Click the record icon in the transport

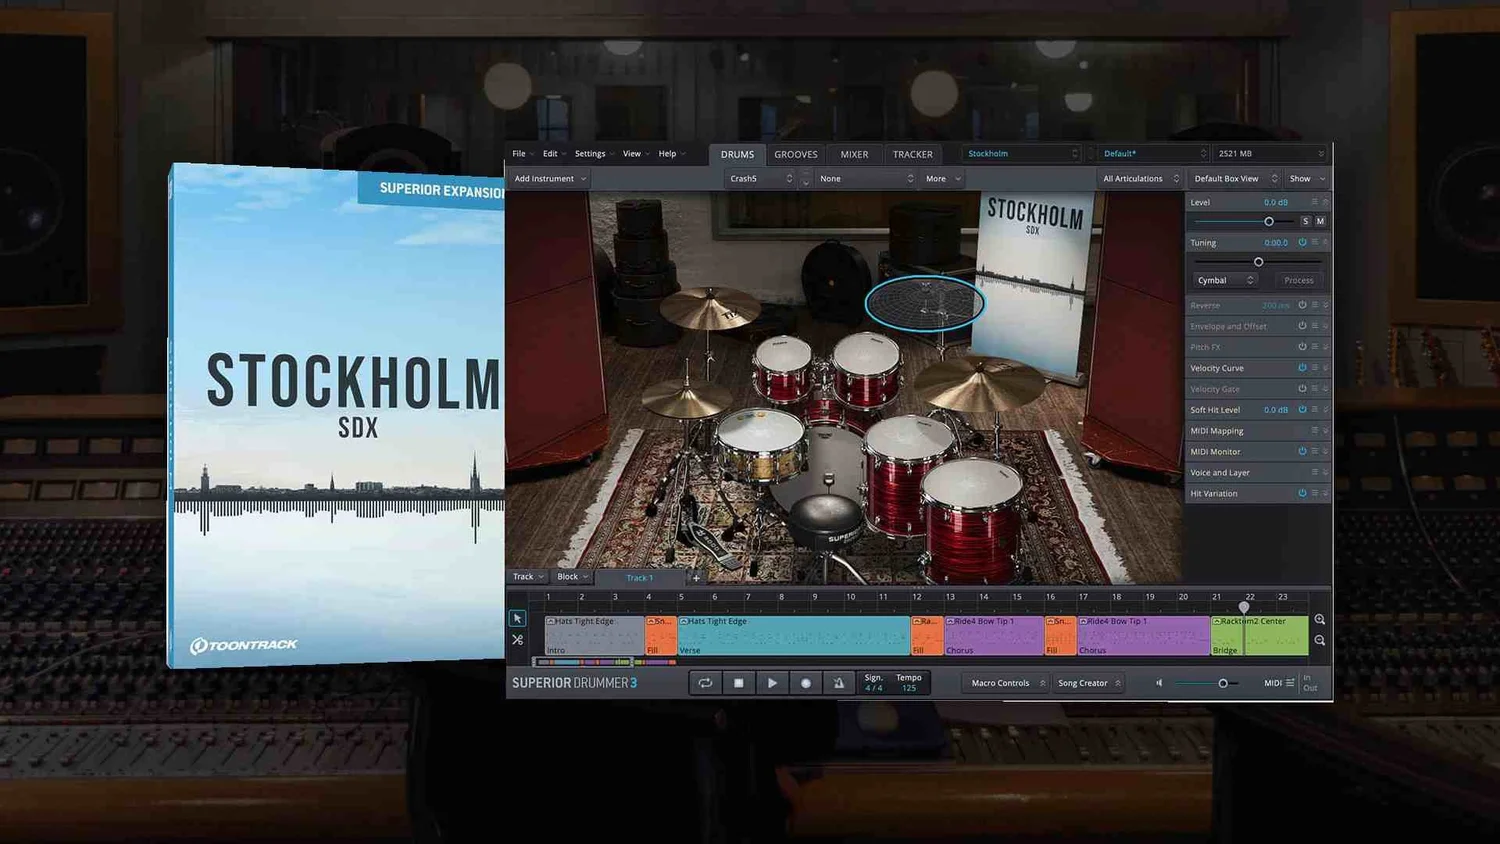[x=806, y=682]
